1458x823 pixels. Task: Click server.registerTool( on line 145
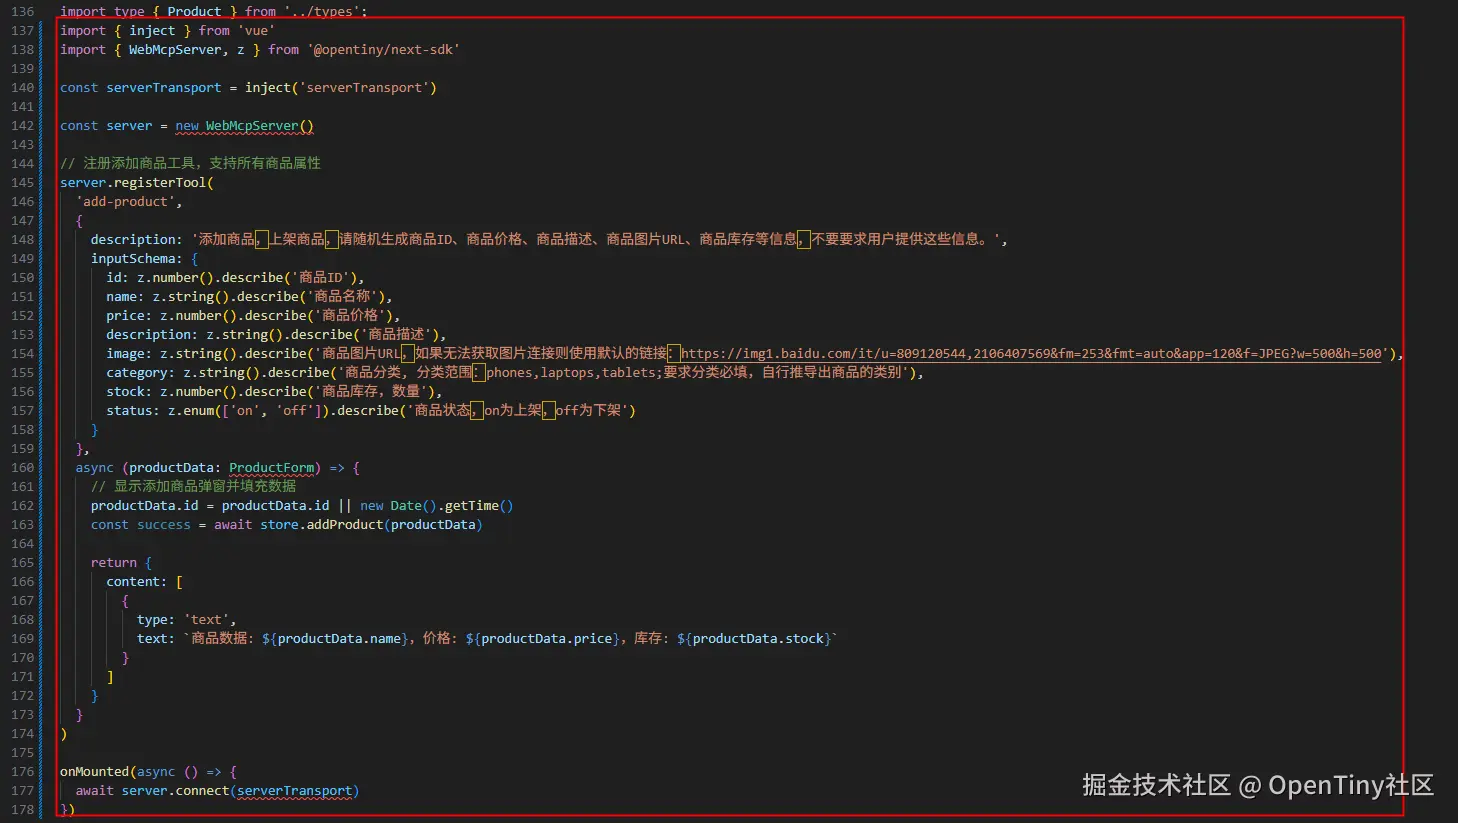[137, 183]
